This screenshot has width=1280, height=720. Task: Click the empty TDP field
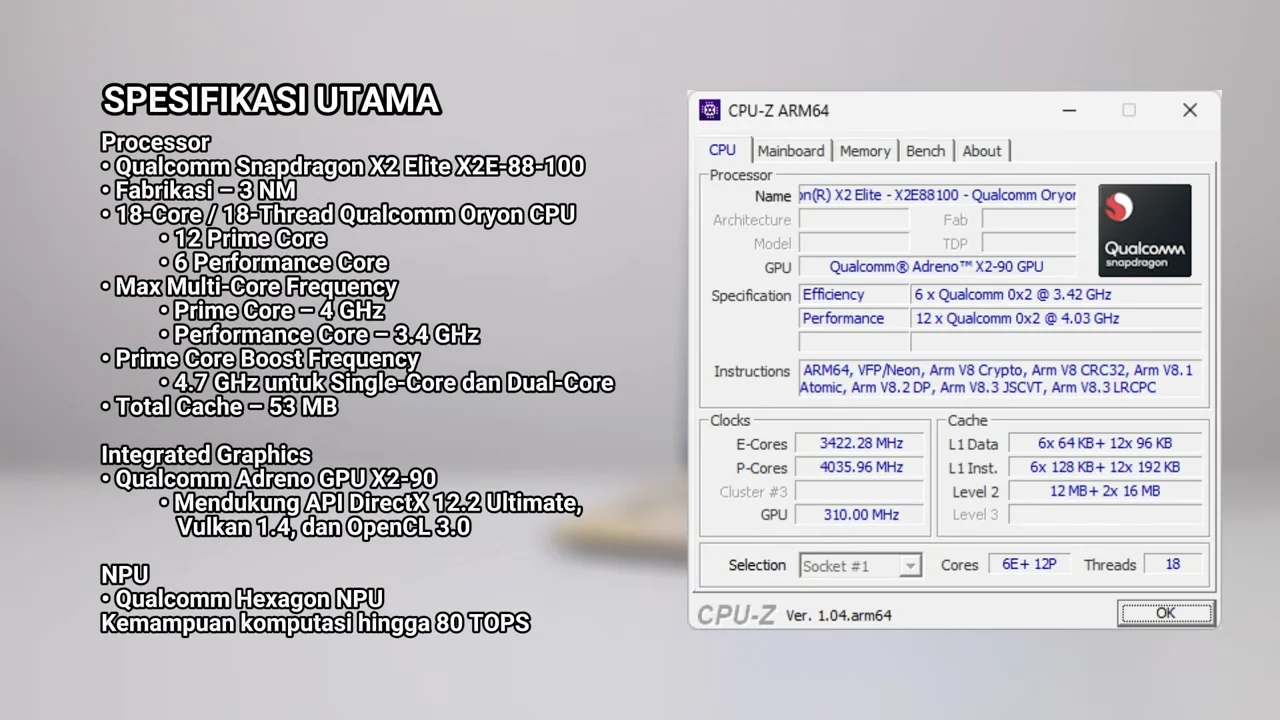point(1029,243)
